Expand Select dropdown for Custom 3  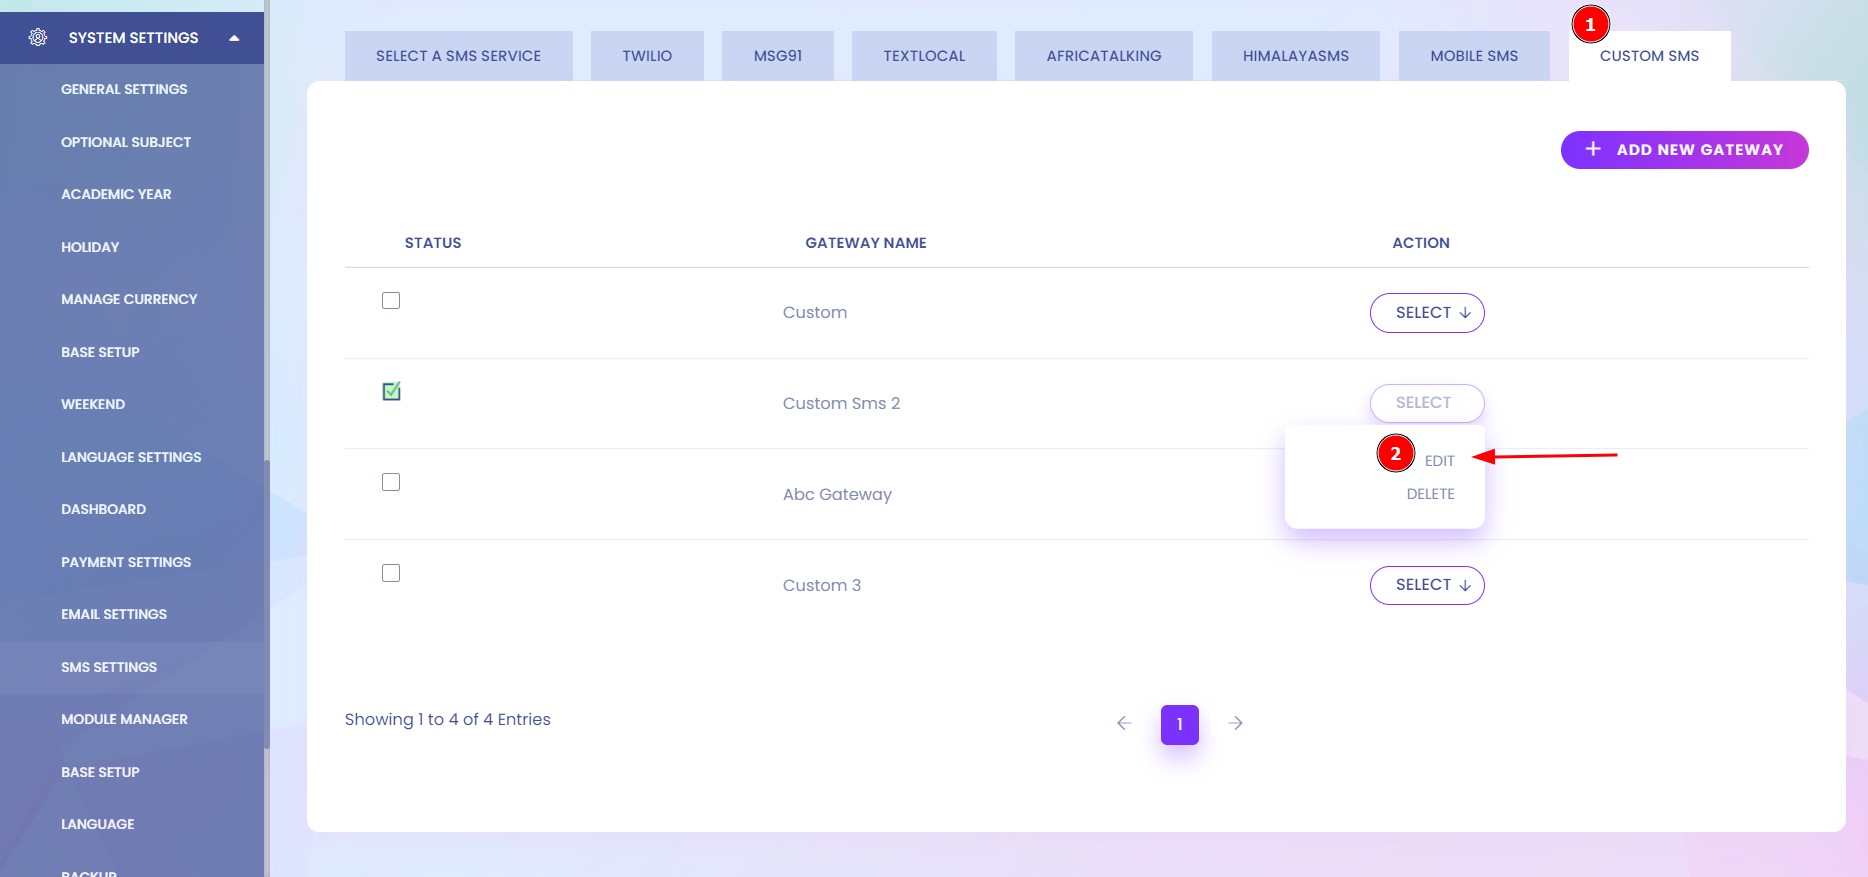tap(1427, 585)
